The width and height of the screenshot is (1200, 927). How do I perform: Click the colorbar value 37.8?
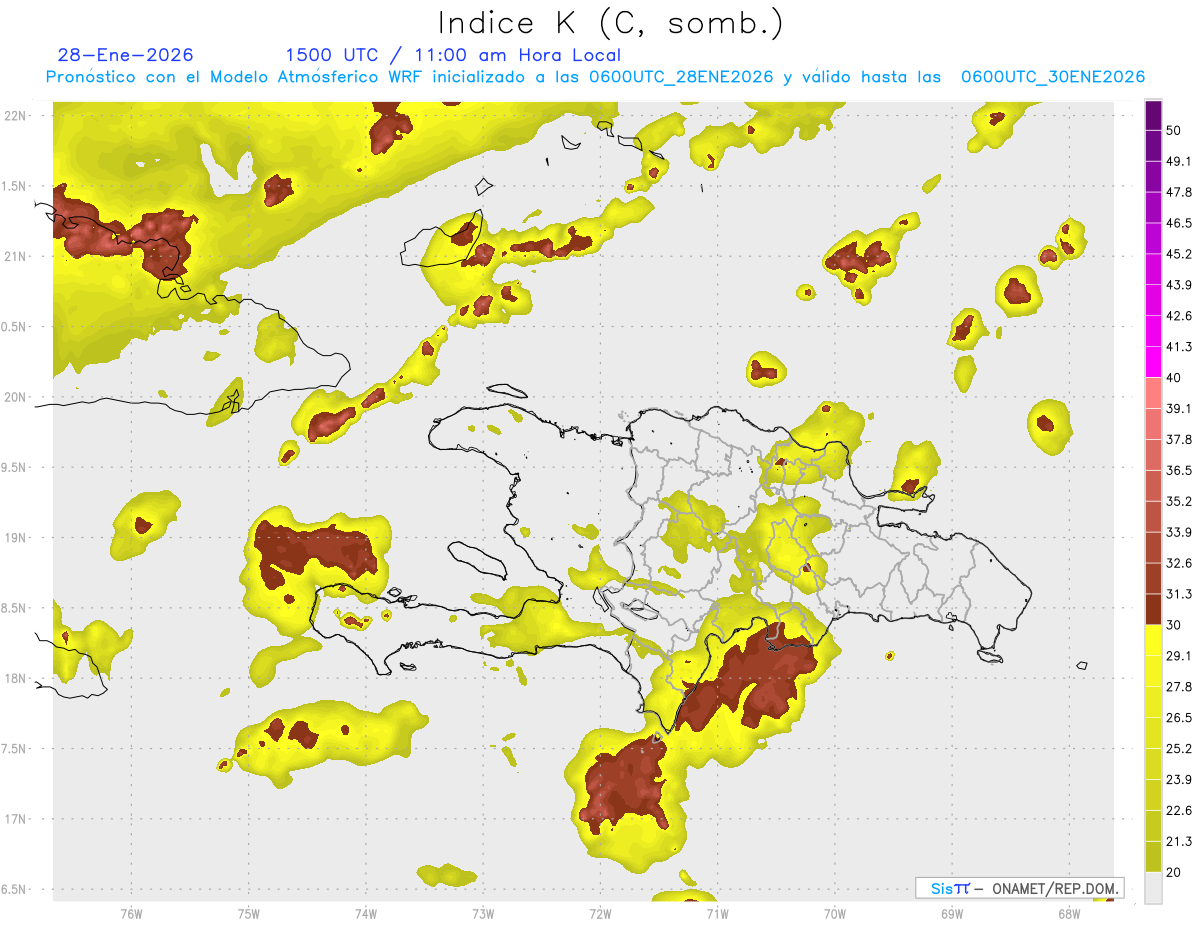(x=1178, y=440)
